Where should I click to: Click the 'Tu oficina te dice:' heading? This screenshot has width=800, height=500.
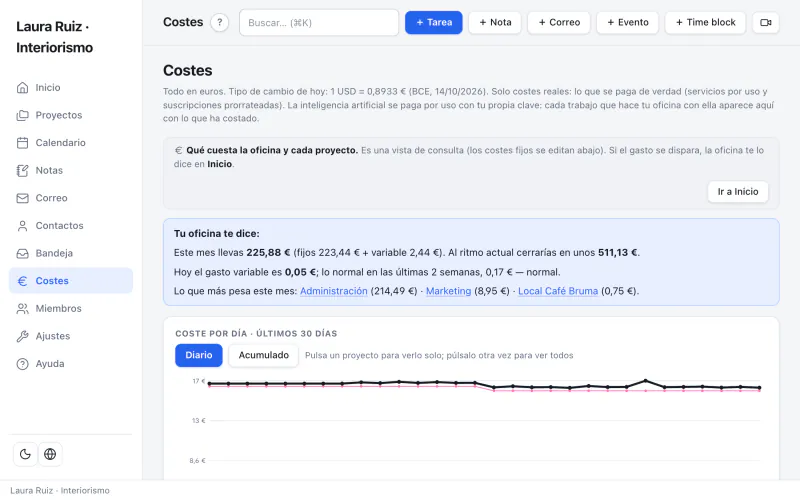[x=216, y=233]
